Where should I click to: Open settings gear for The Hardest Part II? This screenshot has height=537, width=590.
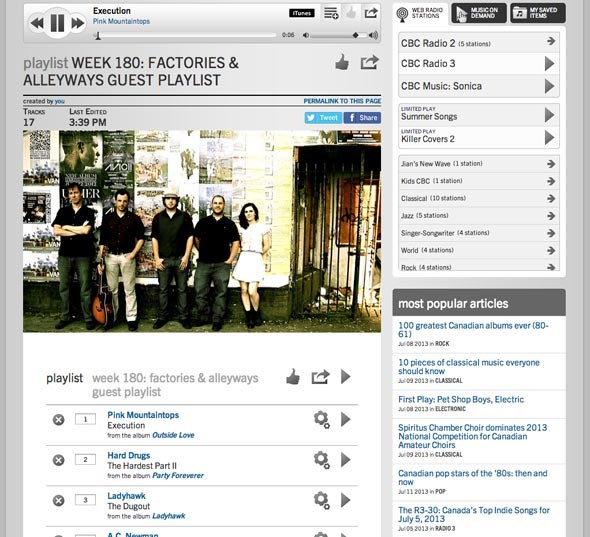322,460
